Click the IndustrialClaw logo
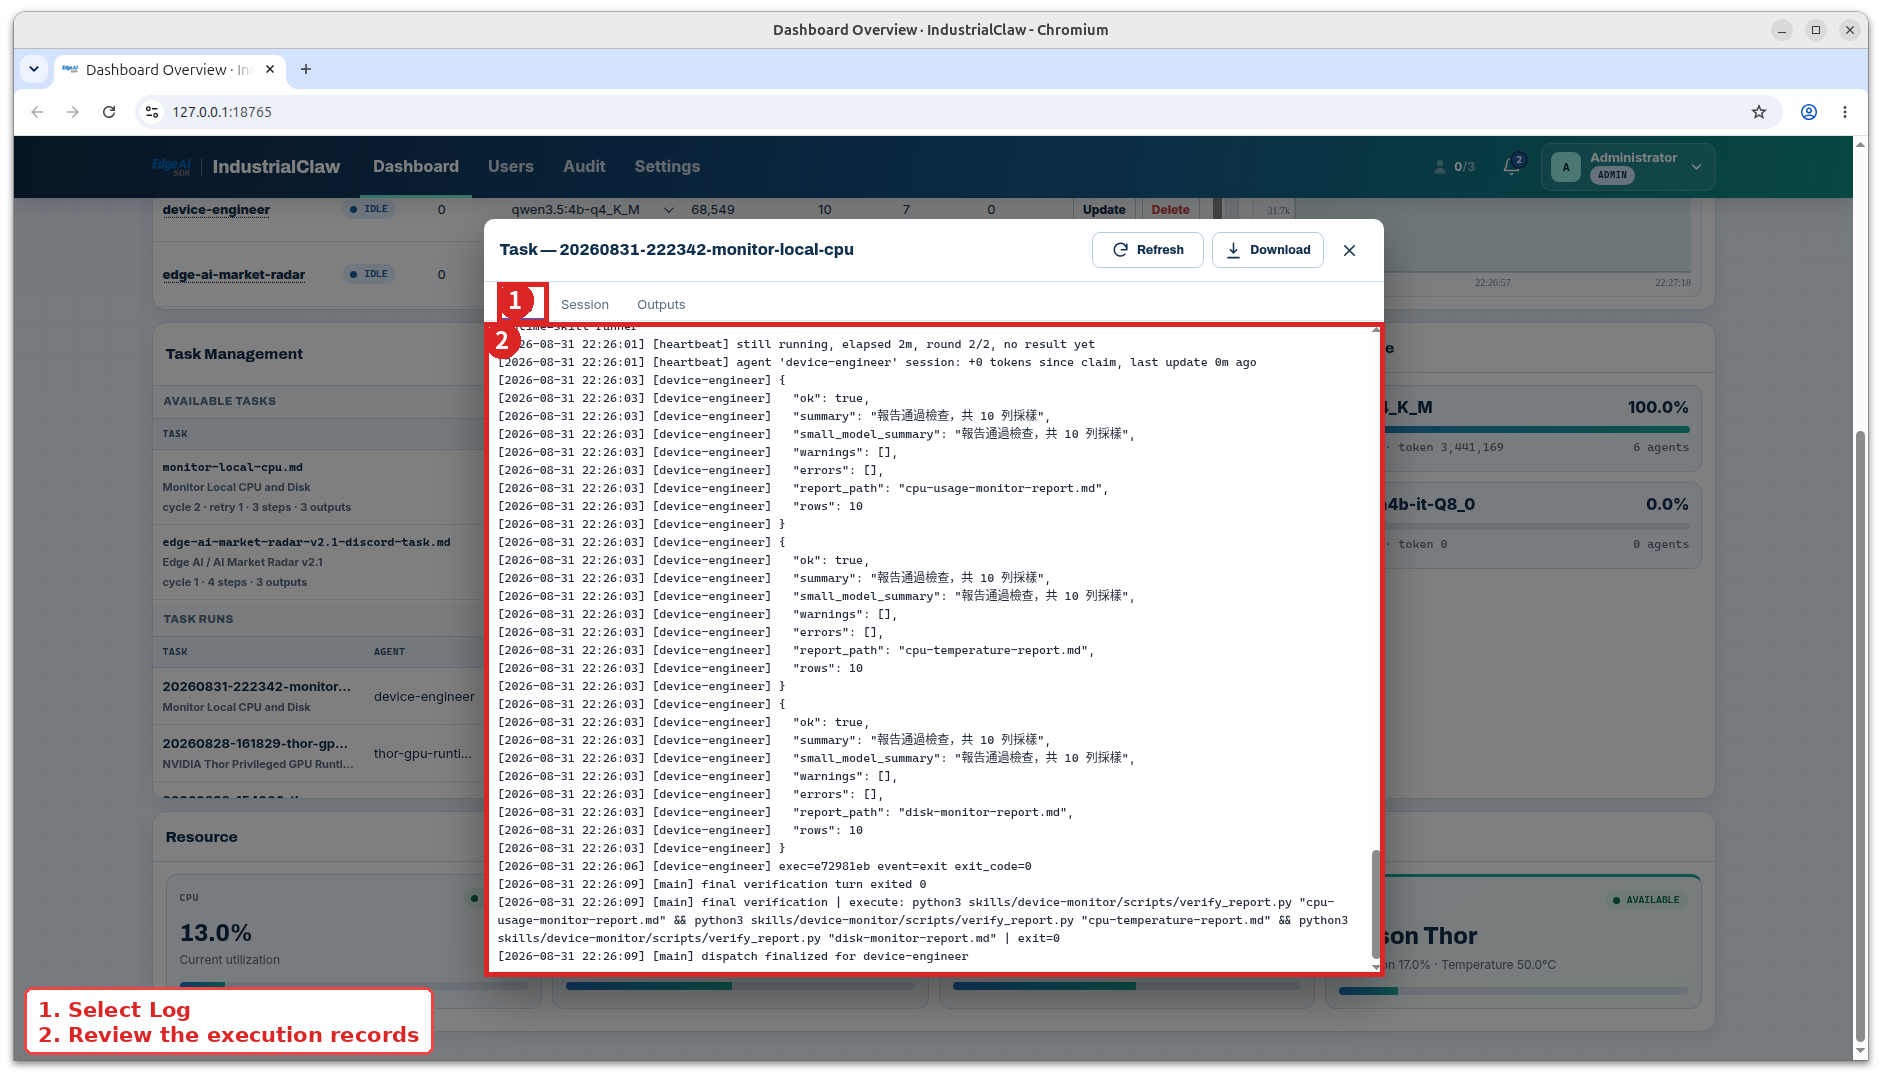This screenshot has height=1077, width=1882. [x=246, y=166]
